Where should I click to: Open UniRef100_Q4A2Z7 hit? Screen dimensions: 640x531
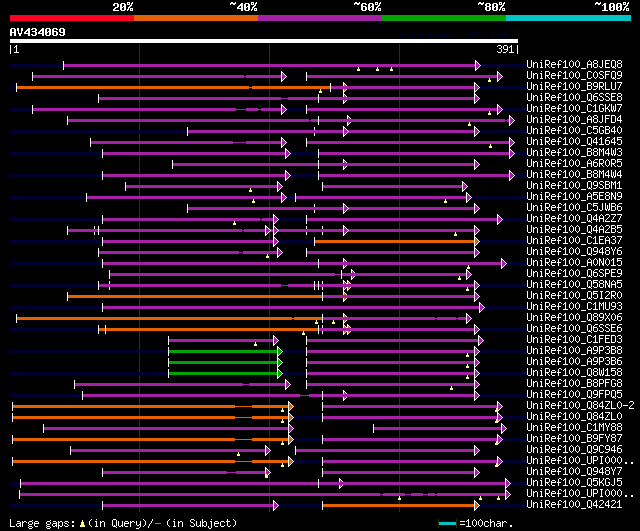[x=574, y=218]
